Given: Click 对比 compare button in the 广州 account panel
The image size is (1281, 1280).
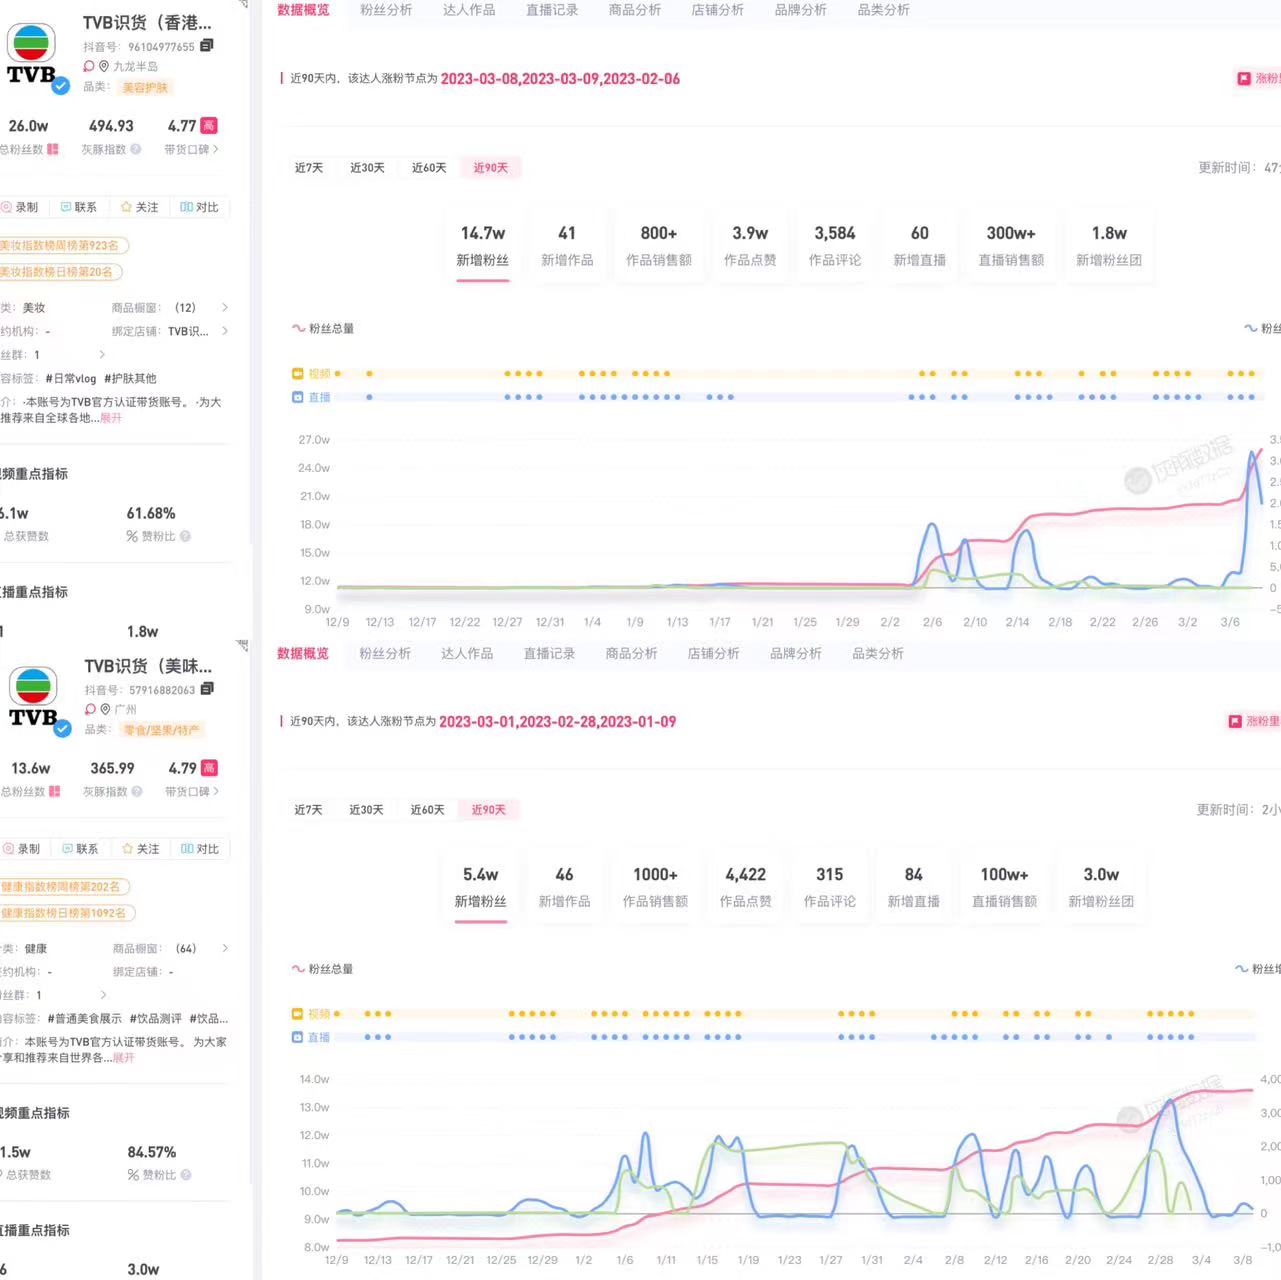Looking at the screenshot, I should (199, 849).
